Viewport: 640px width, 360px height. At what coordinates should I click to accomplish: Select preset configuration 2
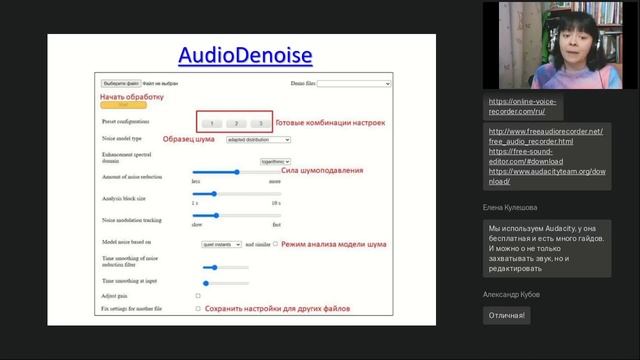click(236, 123)
